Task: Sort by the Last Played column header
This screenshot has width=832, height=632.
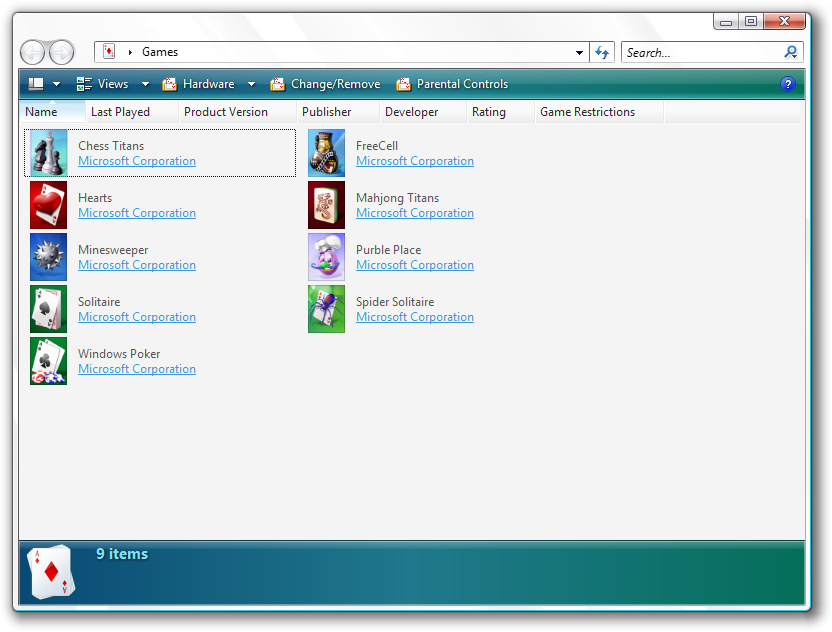Action: [121, 112]
